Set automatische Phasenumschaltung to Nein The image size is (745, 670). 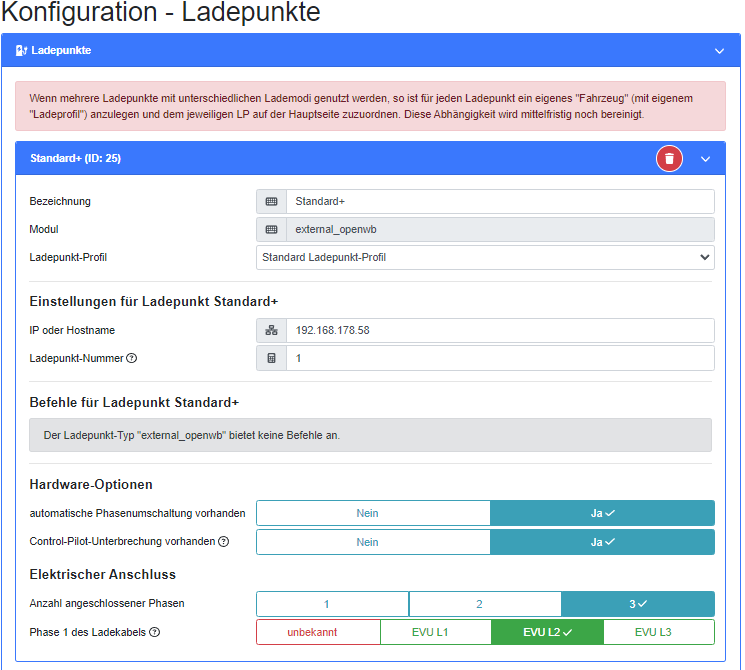click(373, 513)
